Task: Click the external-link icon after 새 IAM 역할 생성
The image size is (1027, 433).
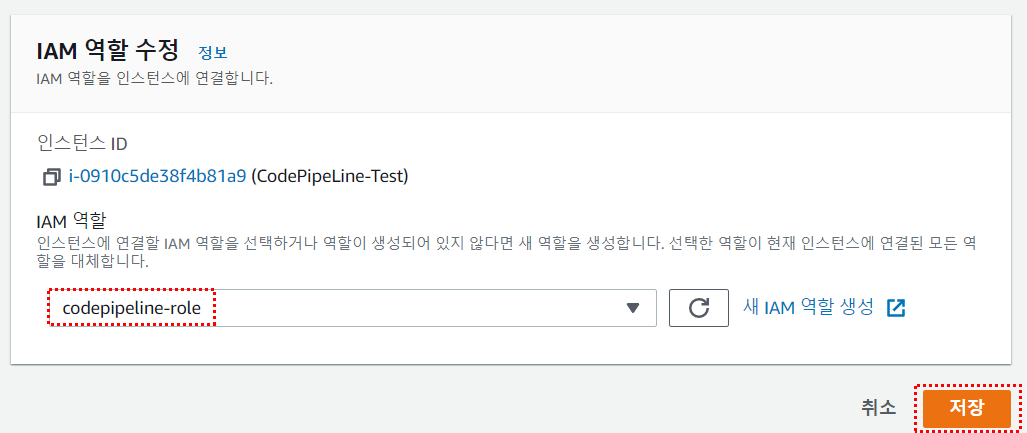Action: point(896,307)
